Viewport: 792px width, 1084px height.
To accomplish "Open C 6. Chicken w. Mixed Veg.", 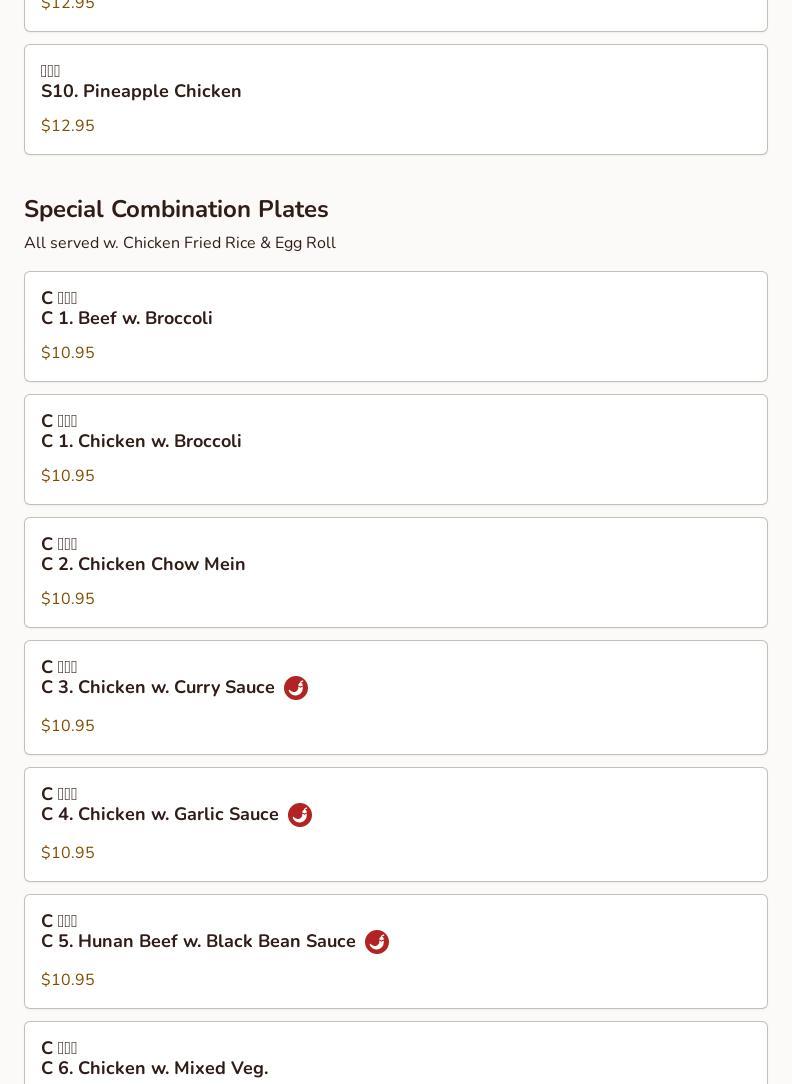I will (154, 1068).
